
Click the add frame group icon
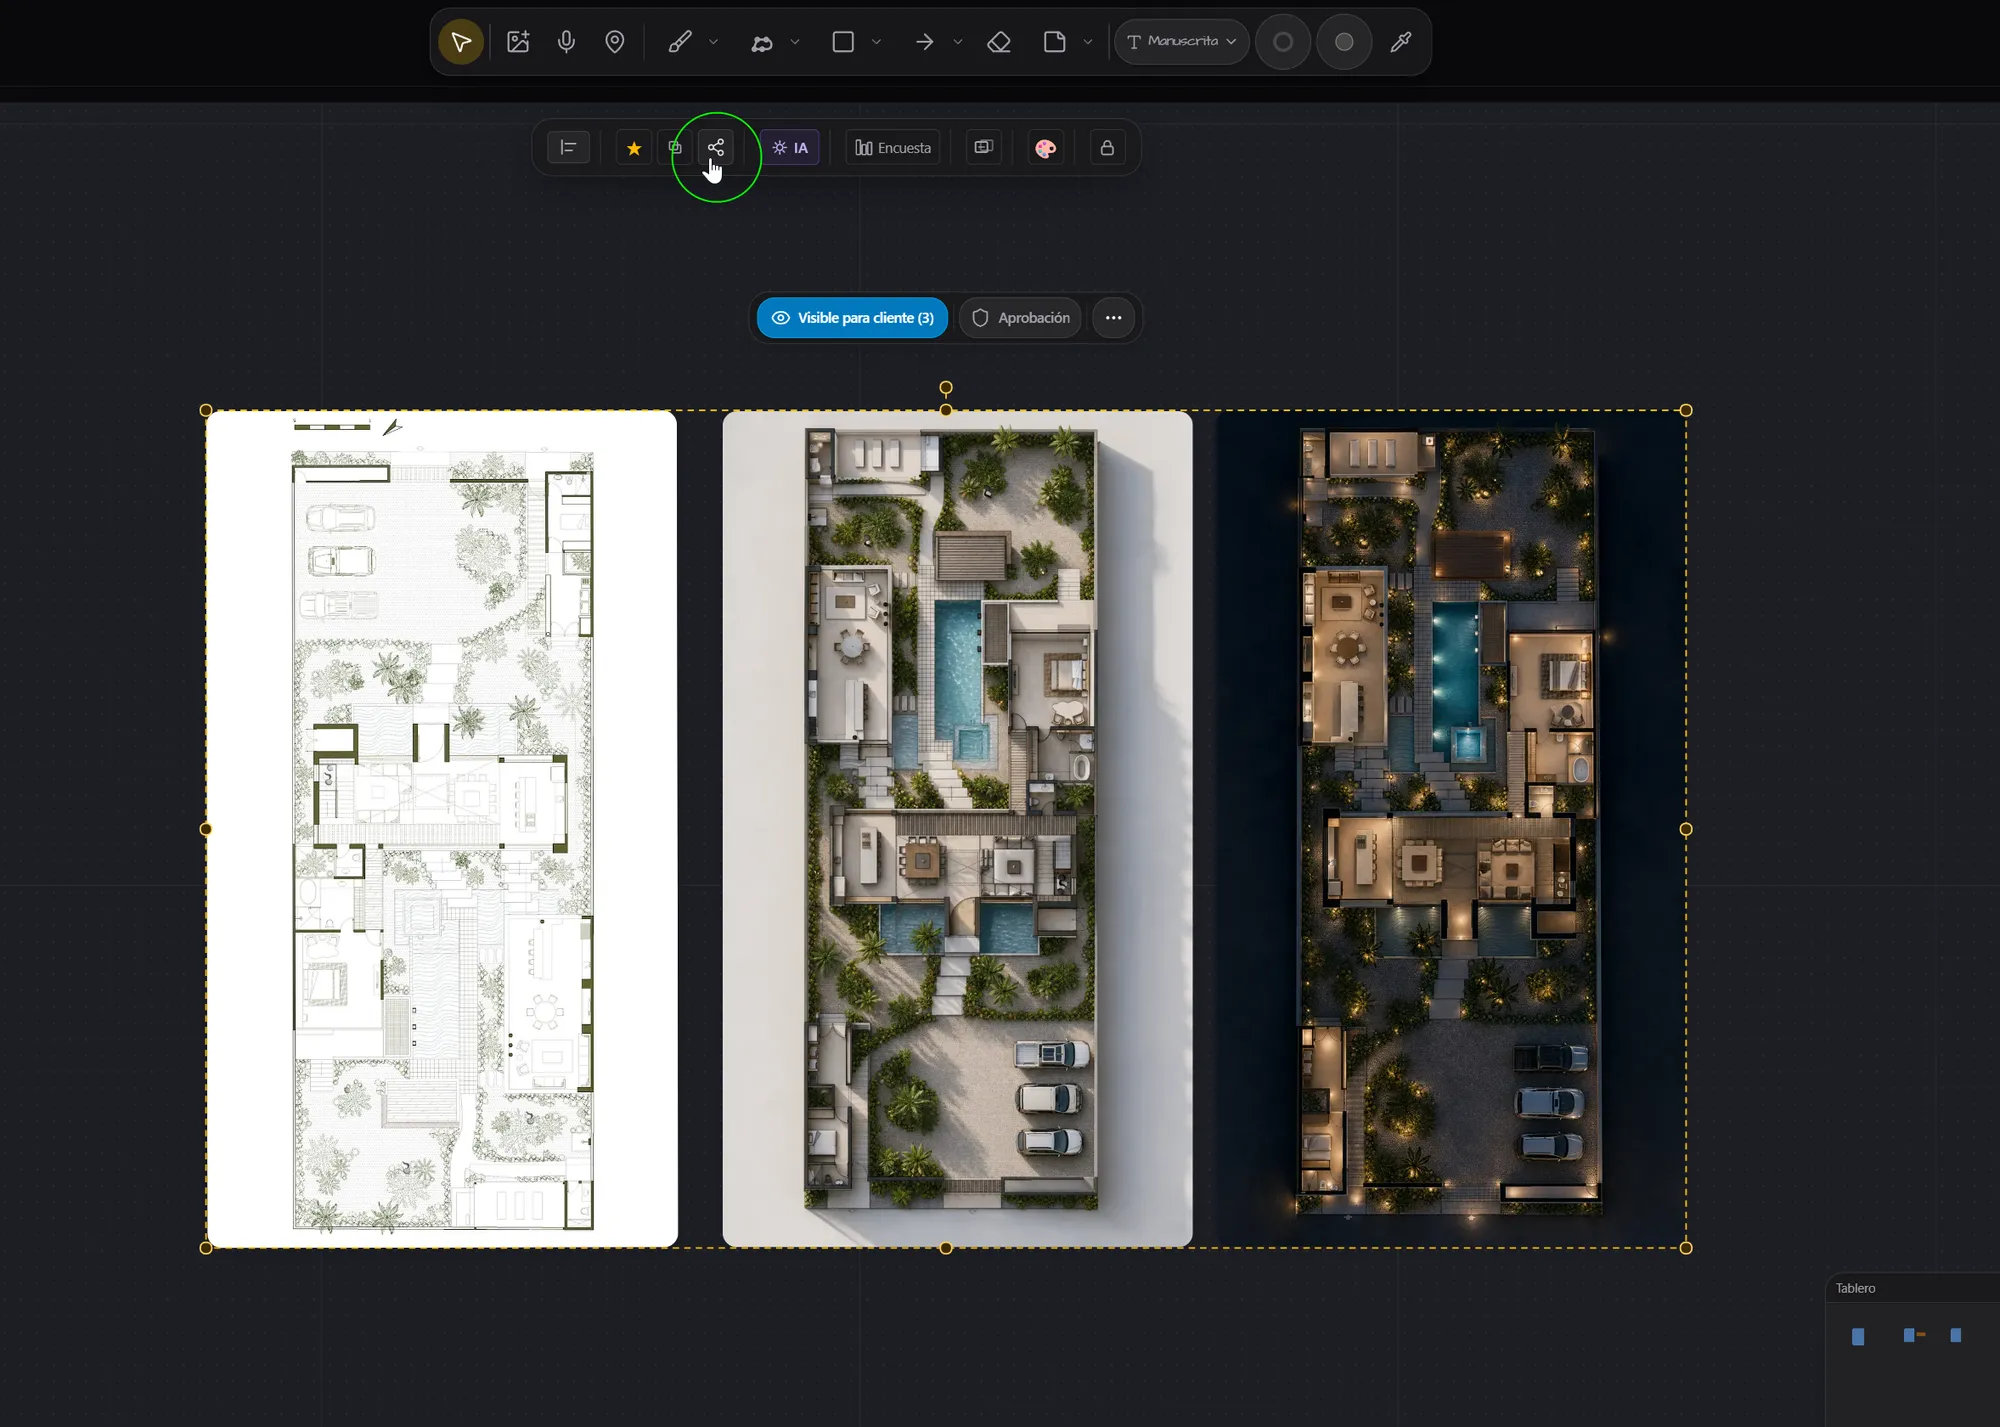(984, 148)
